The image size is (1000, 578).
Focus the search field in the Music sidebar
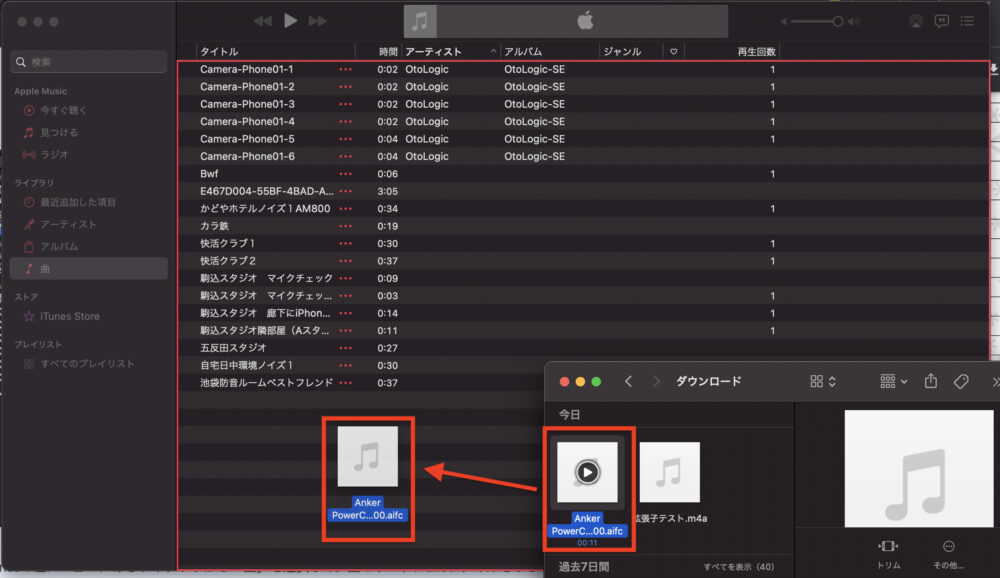(x=89, y=62)
